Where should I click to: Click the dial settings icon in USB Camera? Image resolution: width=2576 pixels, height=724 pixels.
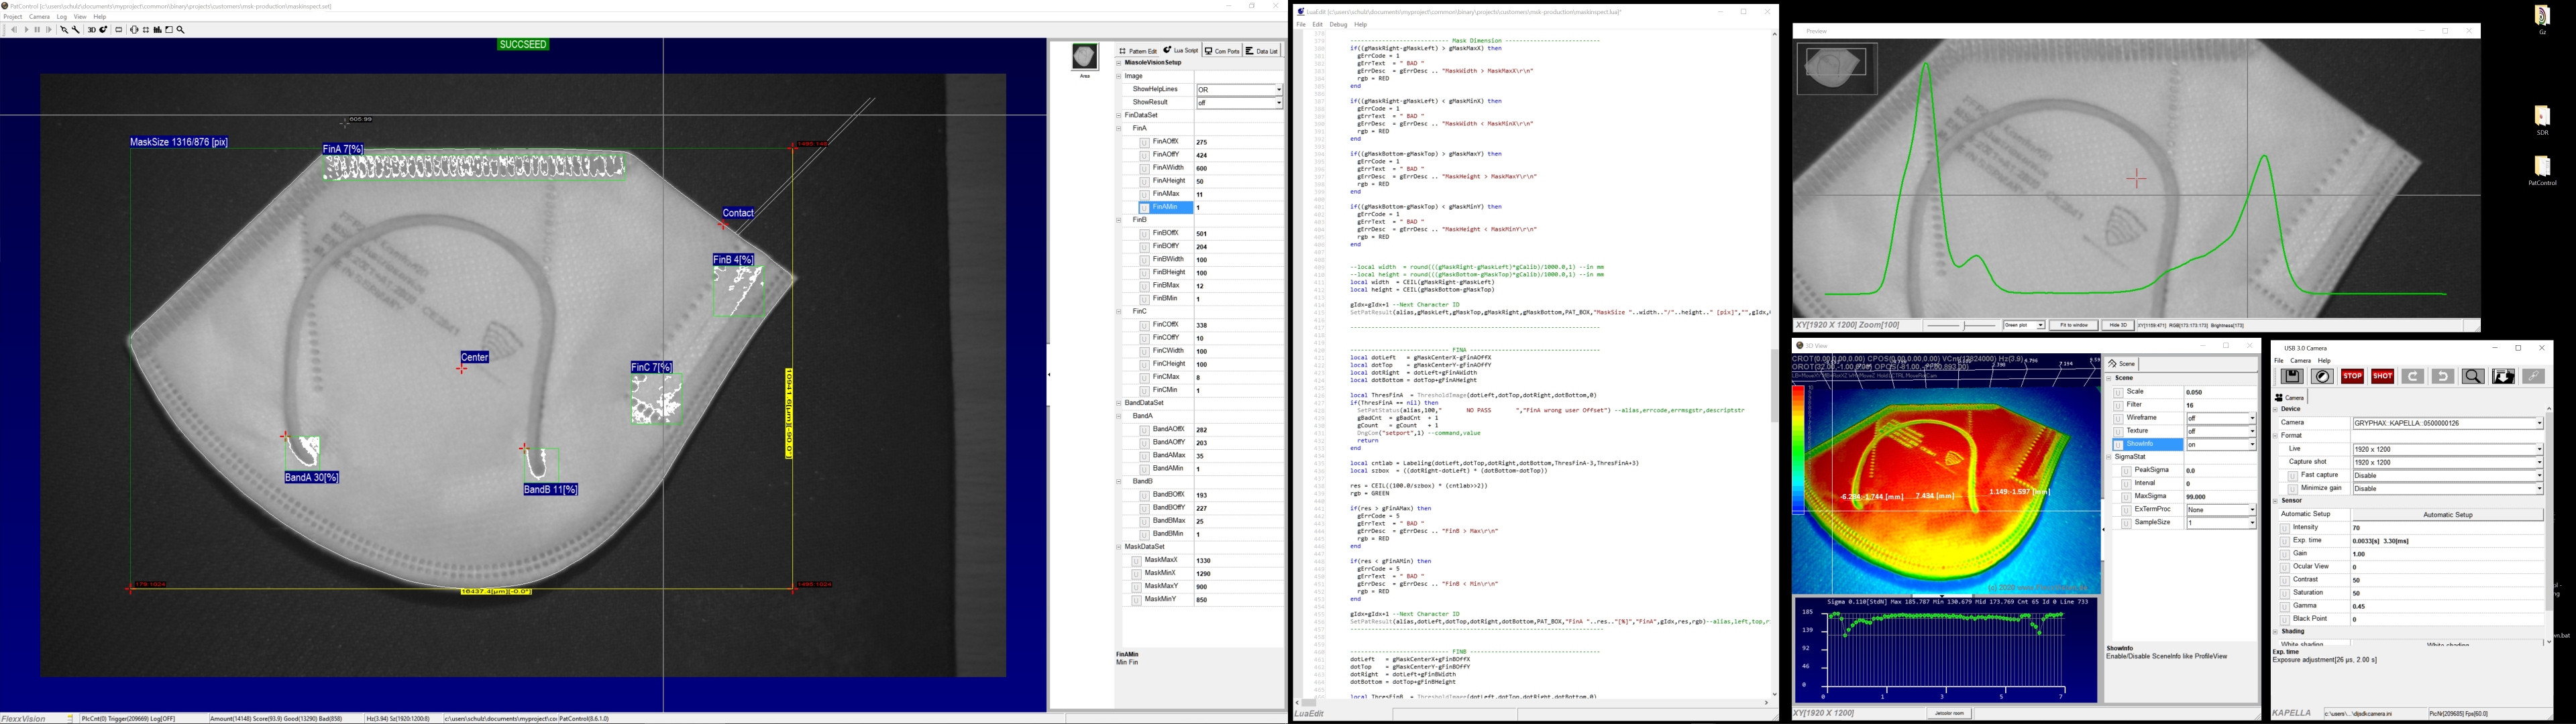coord(2322,377)
